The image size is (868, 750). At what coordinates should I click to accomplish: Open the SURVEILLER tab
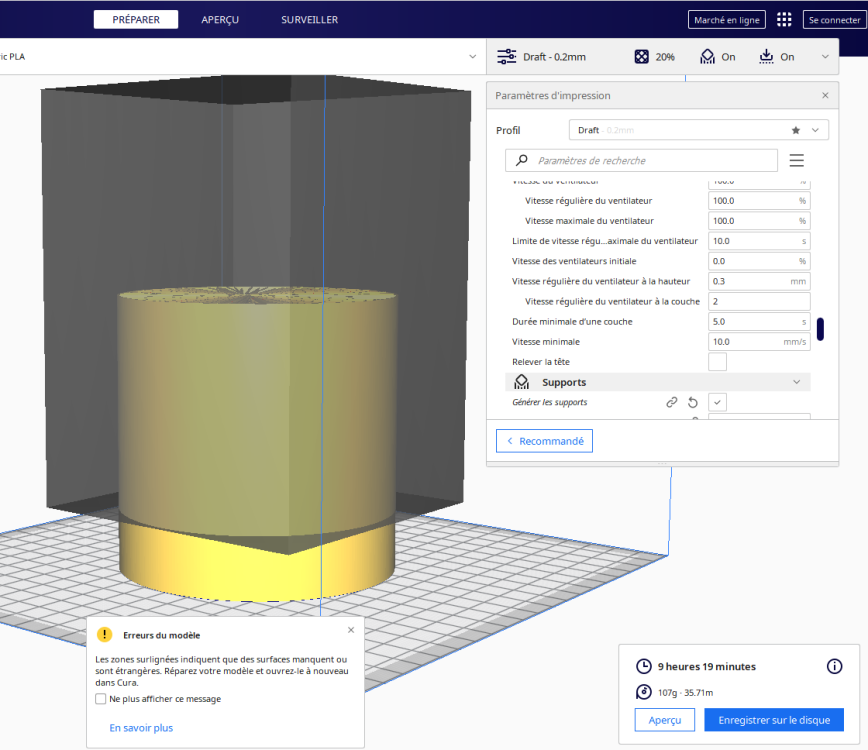click(309, 20)
